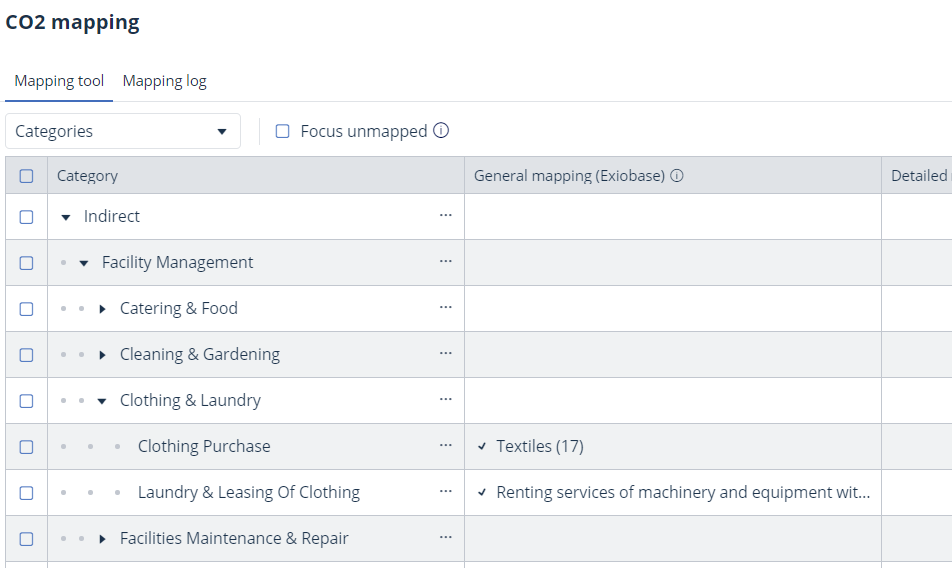Open the Categories dropdown
952x568 pixels.
(122, 131)
